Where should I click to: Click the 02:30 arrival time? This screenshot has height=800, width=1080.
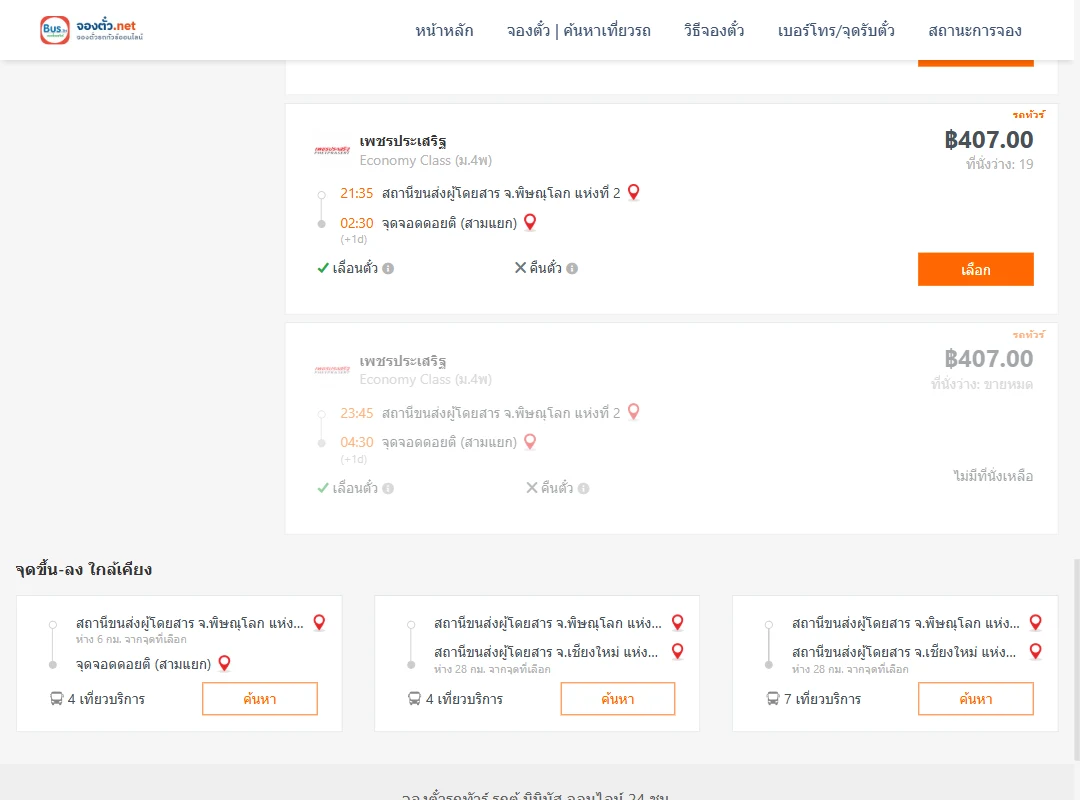[356, 223]
